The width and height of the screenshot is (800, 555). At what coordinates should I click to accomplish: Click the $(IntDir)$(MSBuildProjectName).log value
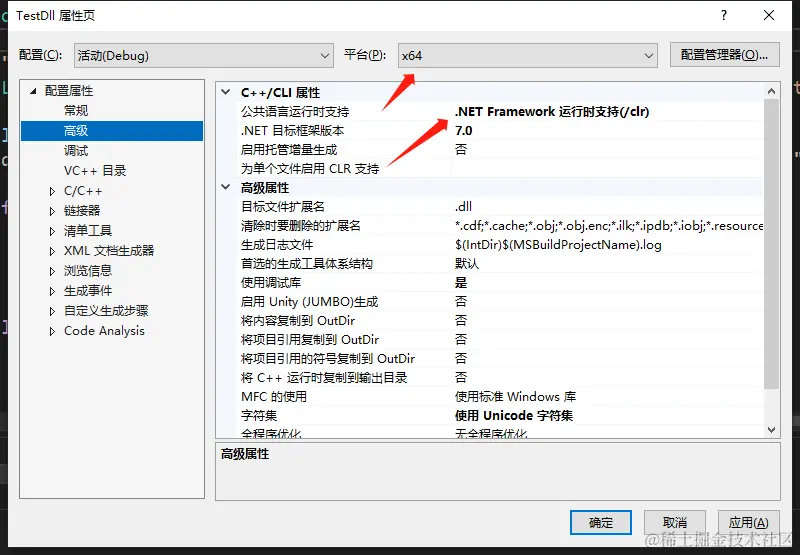(x=558, y=245)
